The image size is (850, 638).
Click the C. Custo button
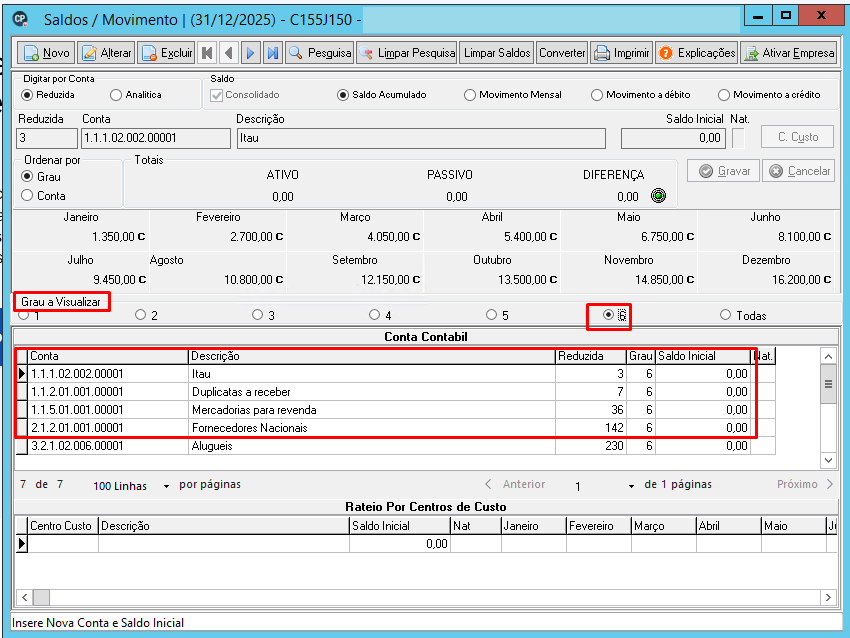tap(798, 137)
